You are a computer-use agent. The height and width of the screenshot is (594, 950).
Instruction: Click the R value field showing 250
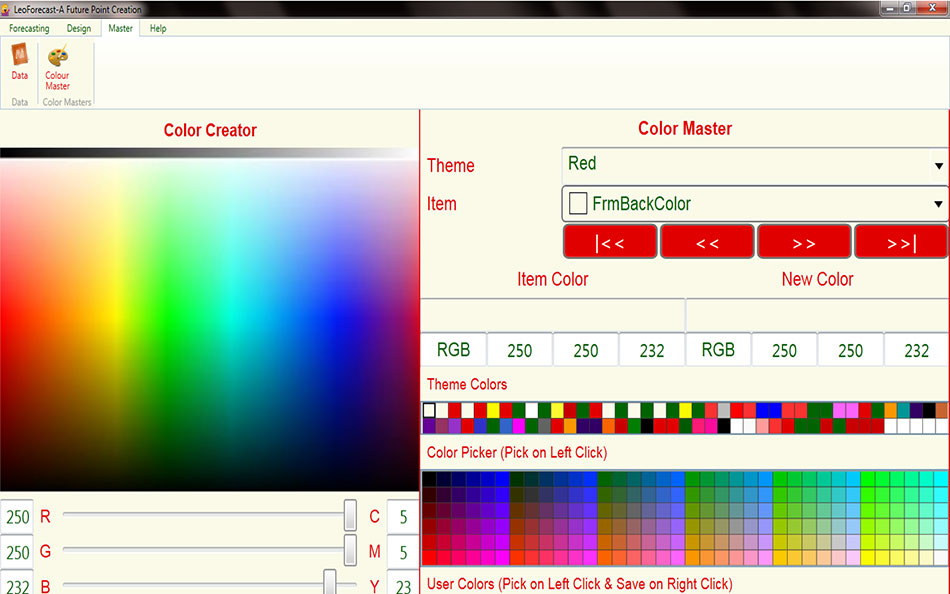(x=18, y=517)
